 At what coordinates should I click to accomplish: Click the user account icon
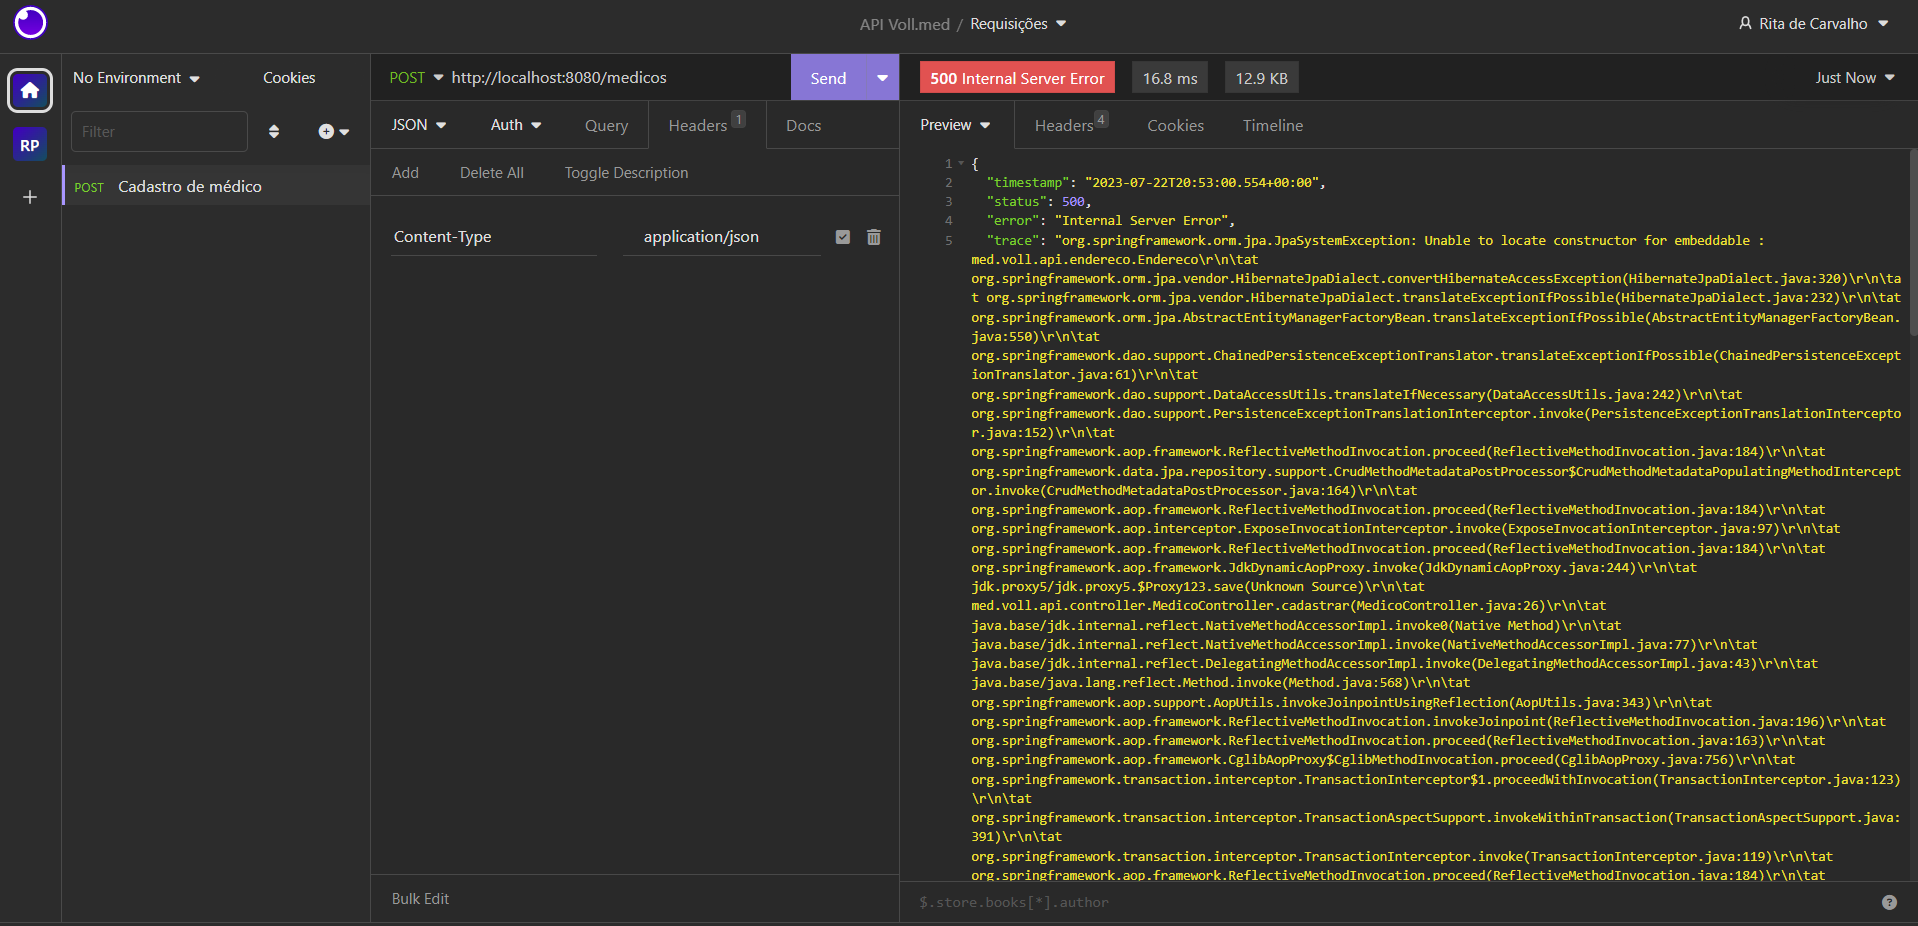click(x=1745, y=23)
